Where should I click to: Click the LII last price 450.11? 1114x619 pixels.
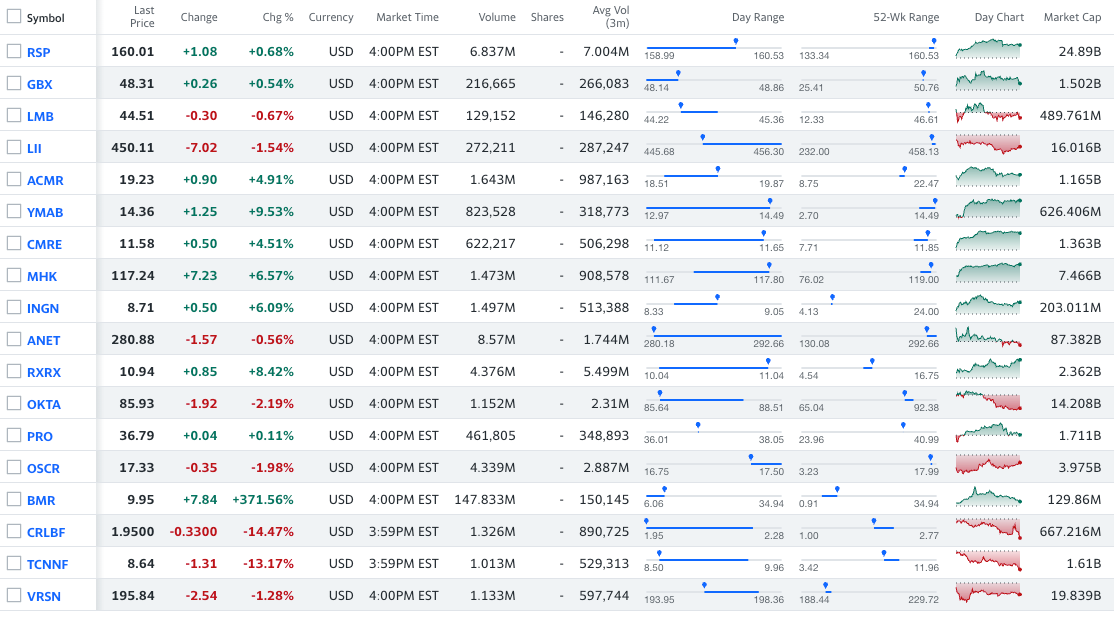pyautogui.click(x=133, y=148)
